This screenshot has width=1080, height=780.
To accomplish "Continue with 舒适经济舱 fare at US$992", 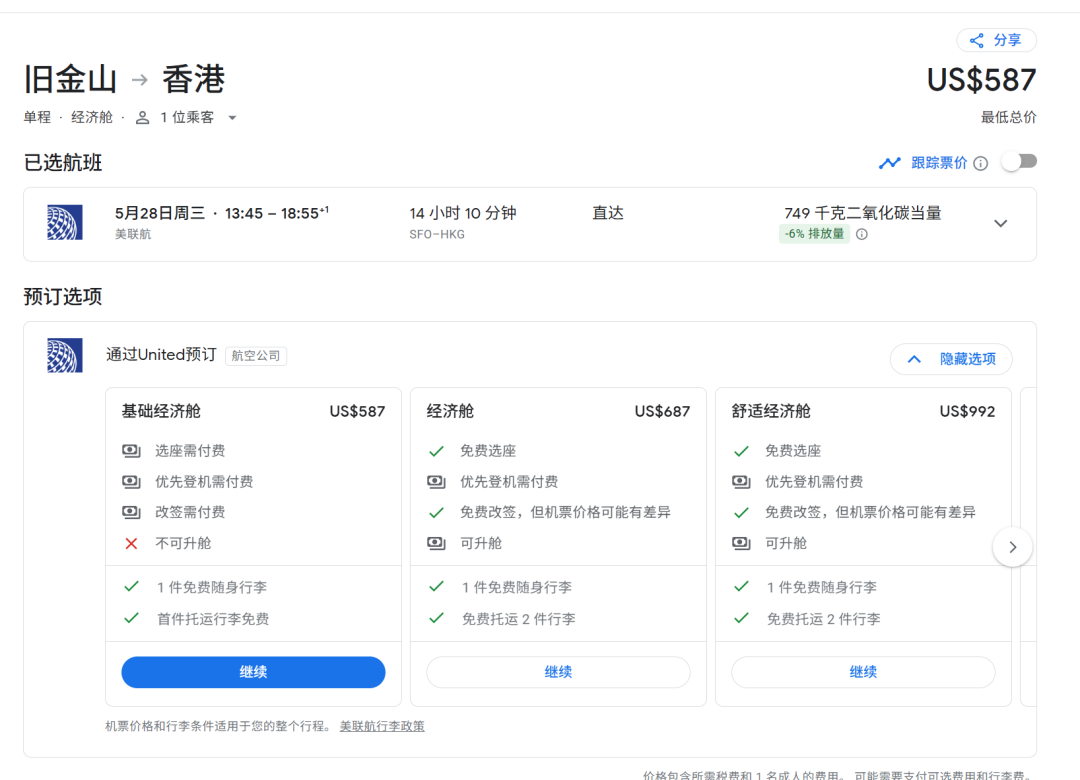I will pyautogui.click(x=863, y=672).
